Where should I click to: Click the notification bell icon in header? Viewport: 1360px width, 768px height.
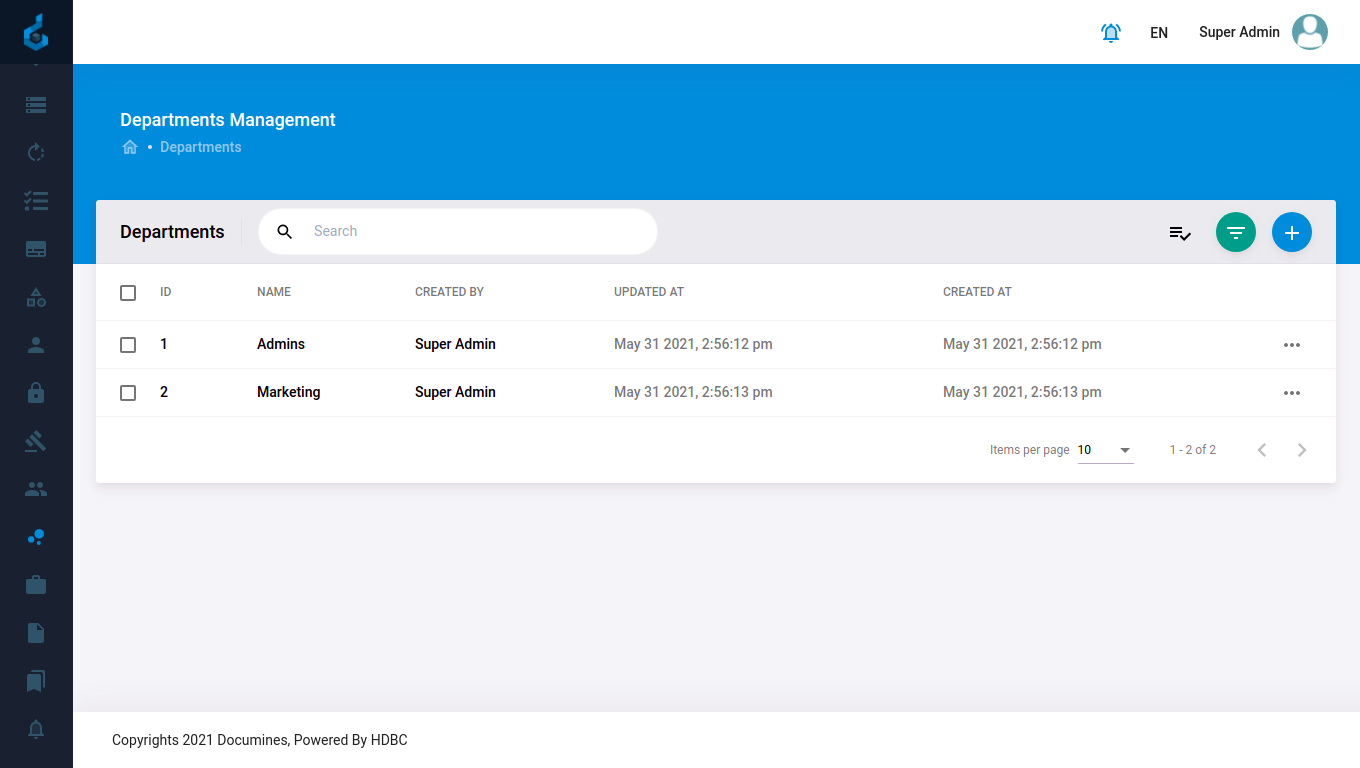coord(1110,33)
